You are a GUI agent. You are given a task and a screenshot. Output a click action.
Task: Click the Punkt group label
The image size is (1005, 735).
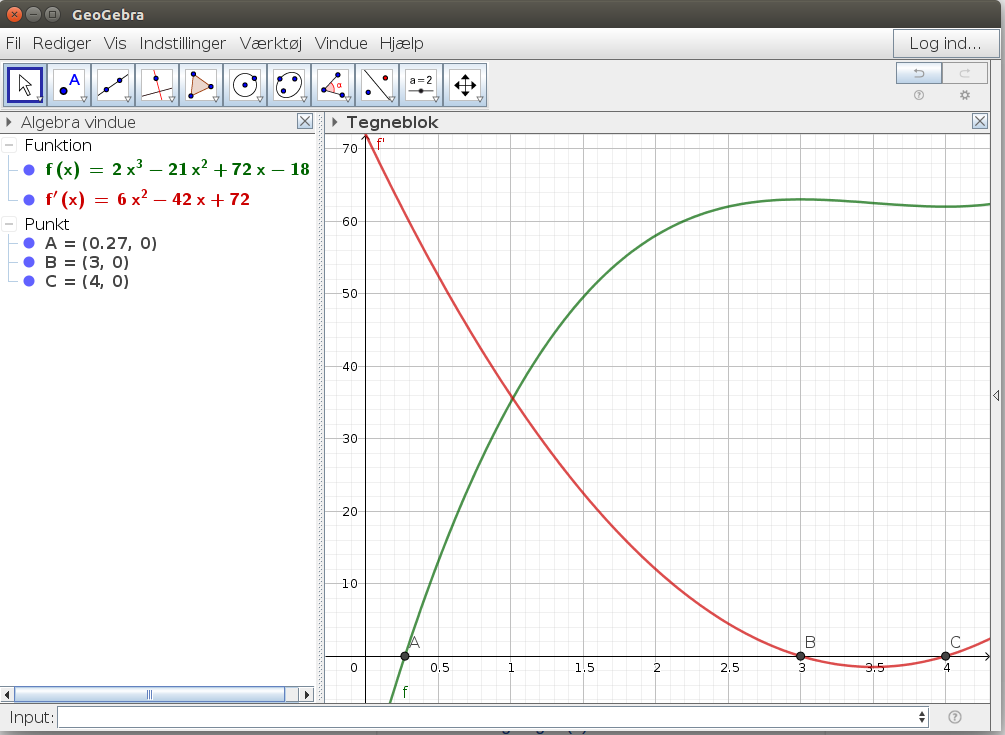click(47, 224)
